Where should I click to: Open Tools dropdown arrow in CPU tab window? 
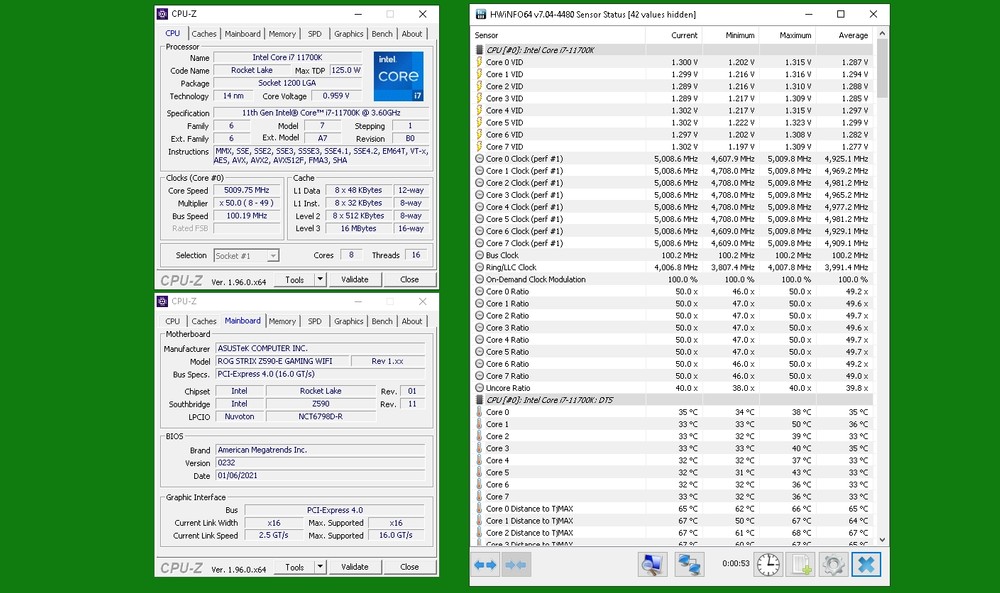[x=321, y=280]
